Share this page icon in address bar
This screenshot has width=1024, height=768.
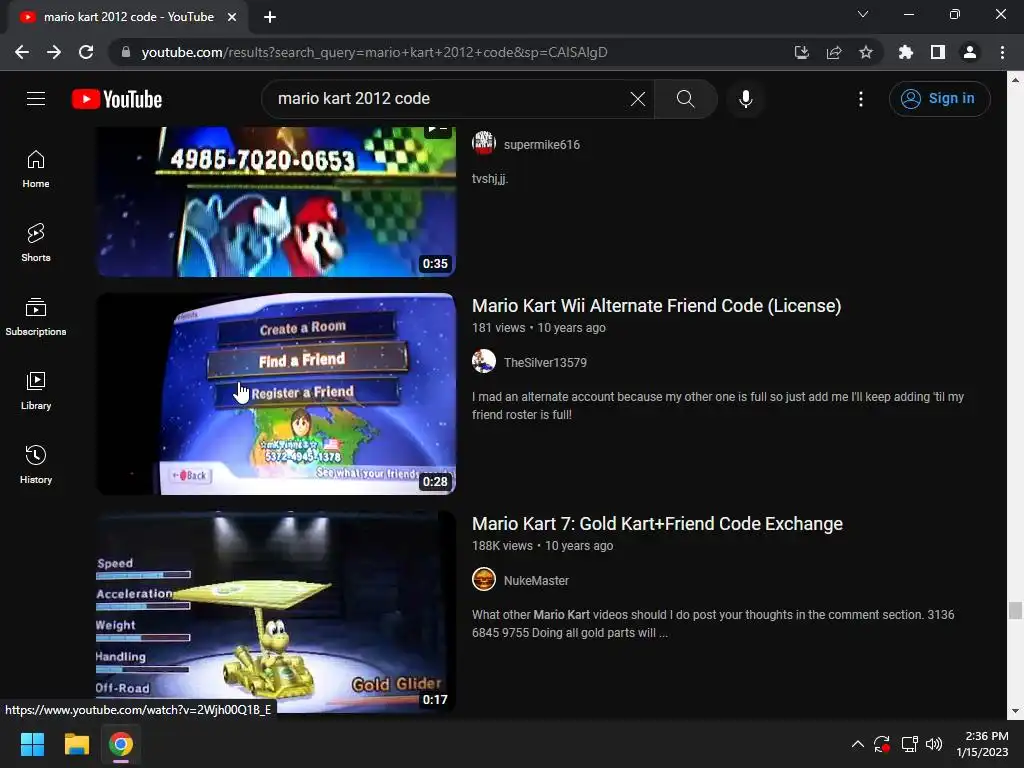pos(833,52)
